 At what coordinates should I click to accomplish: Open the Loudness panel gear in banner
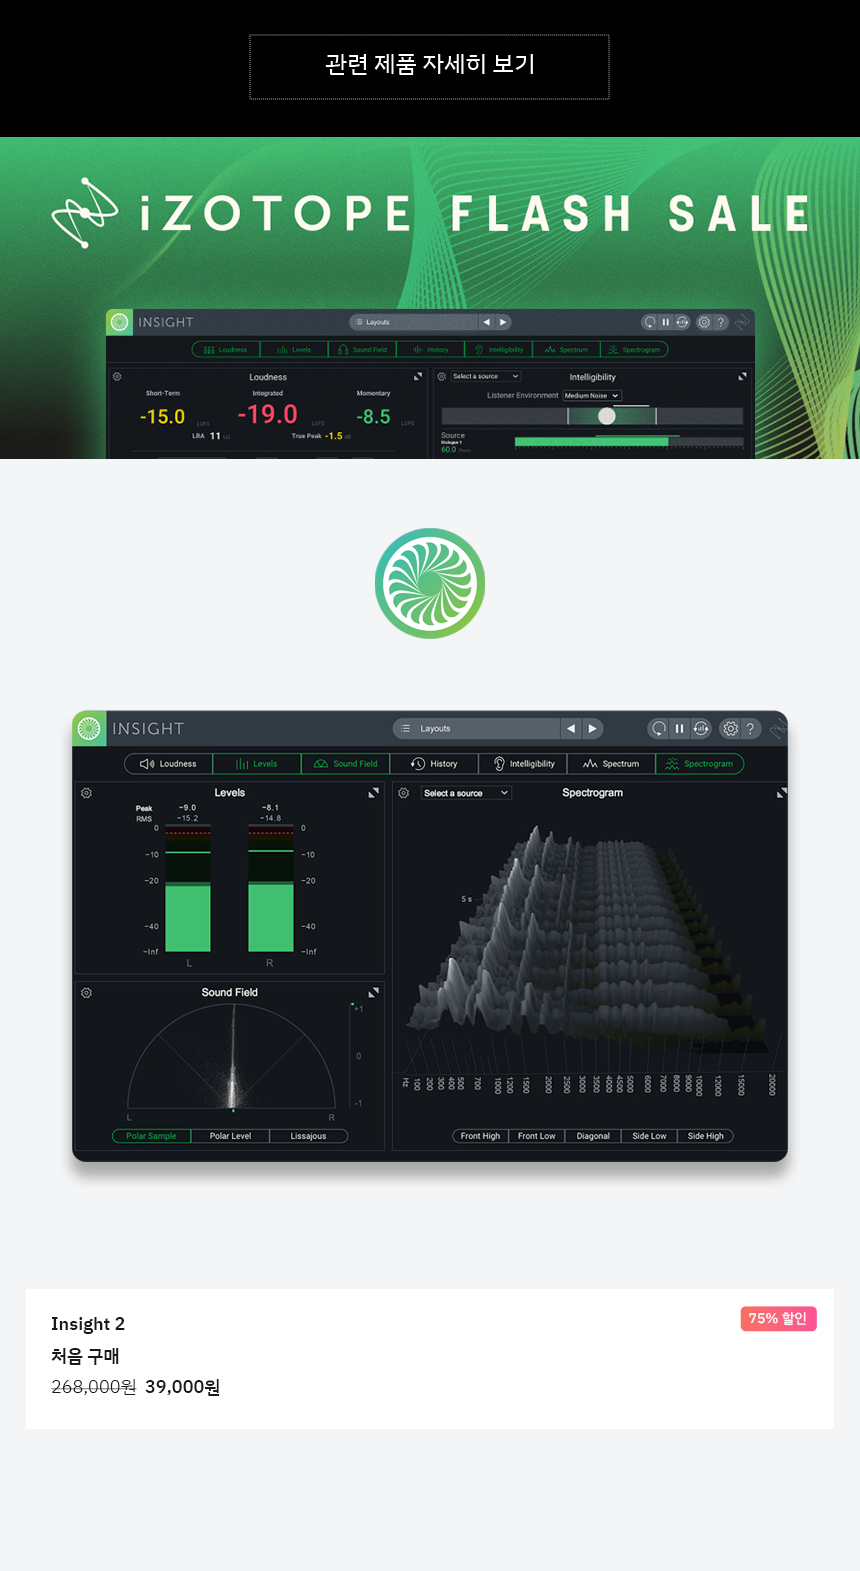tap(117, 377)
